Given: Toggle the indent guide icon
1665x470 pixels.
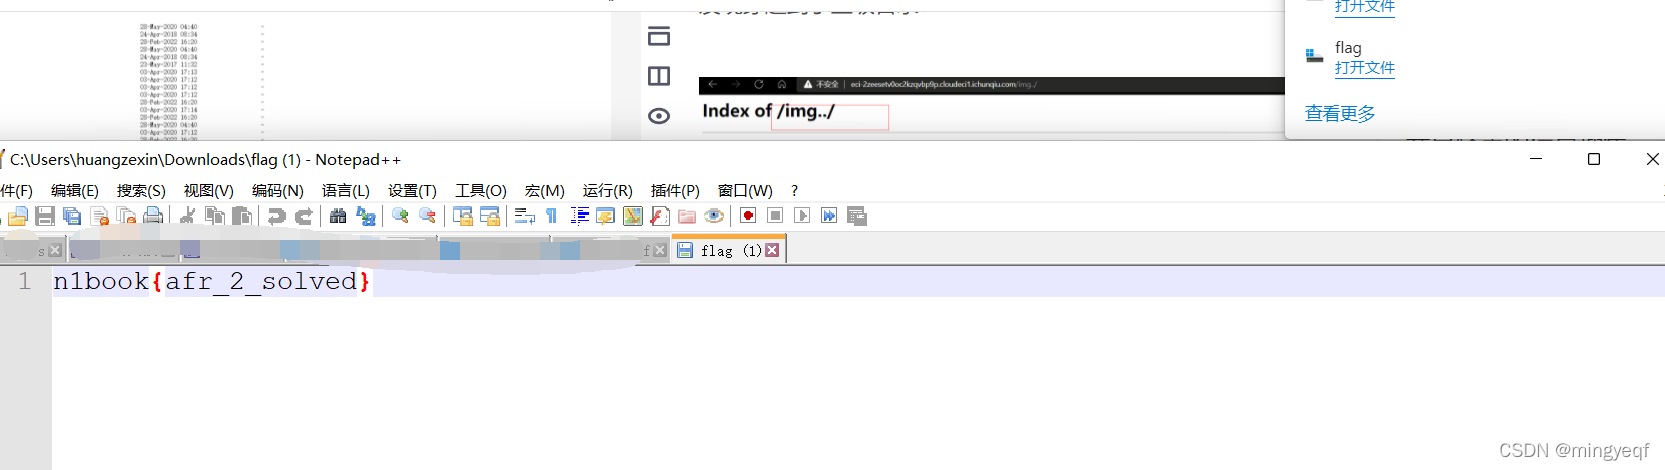Looking at the screenshot, I should point(579,216).
